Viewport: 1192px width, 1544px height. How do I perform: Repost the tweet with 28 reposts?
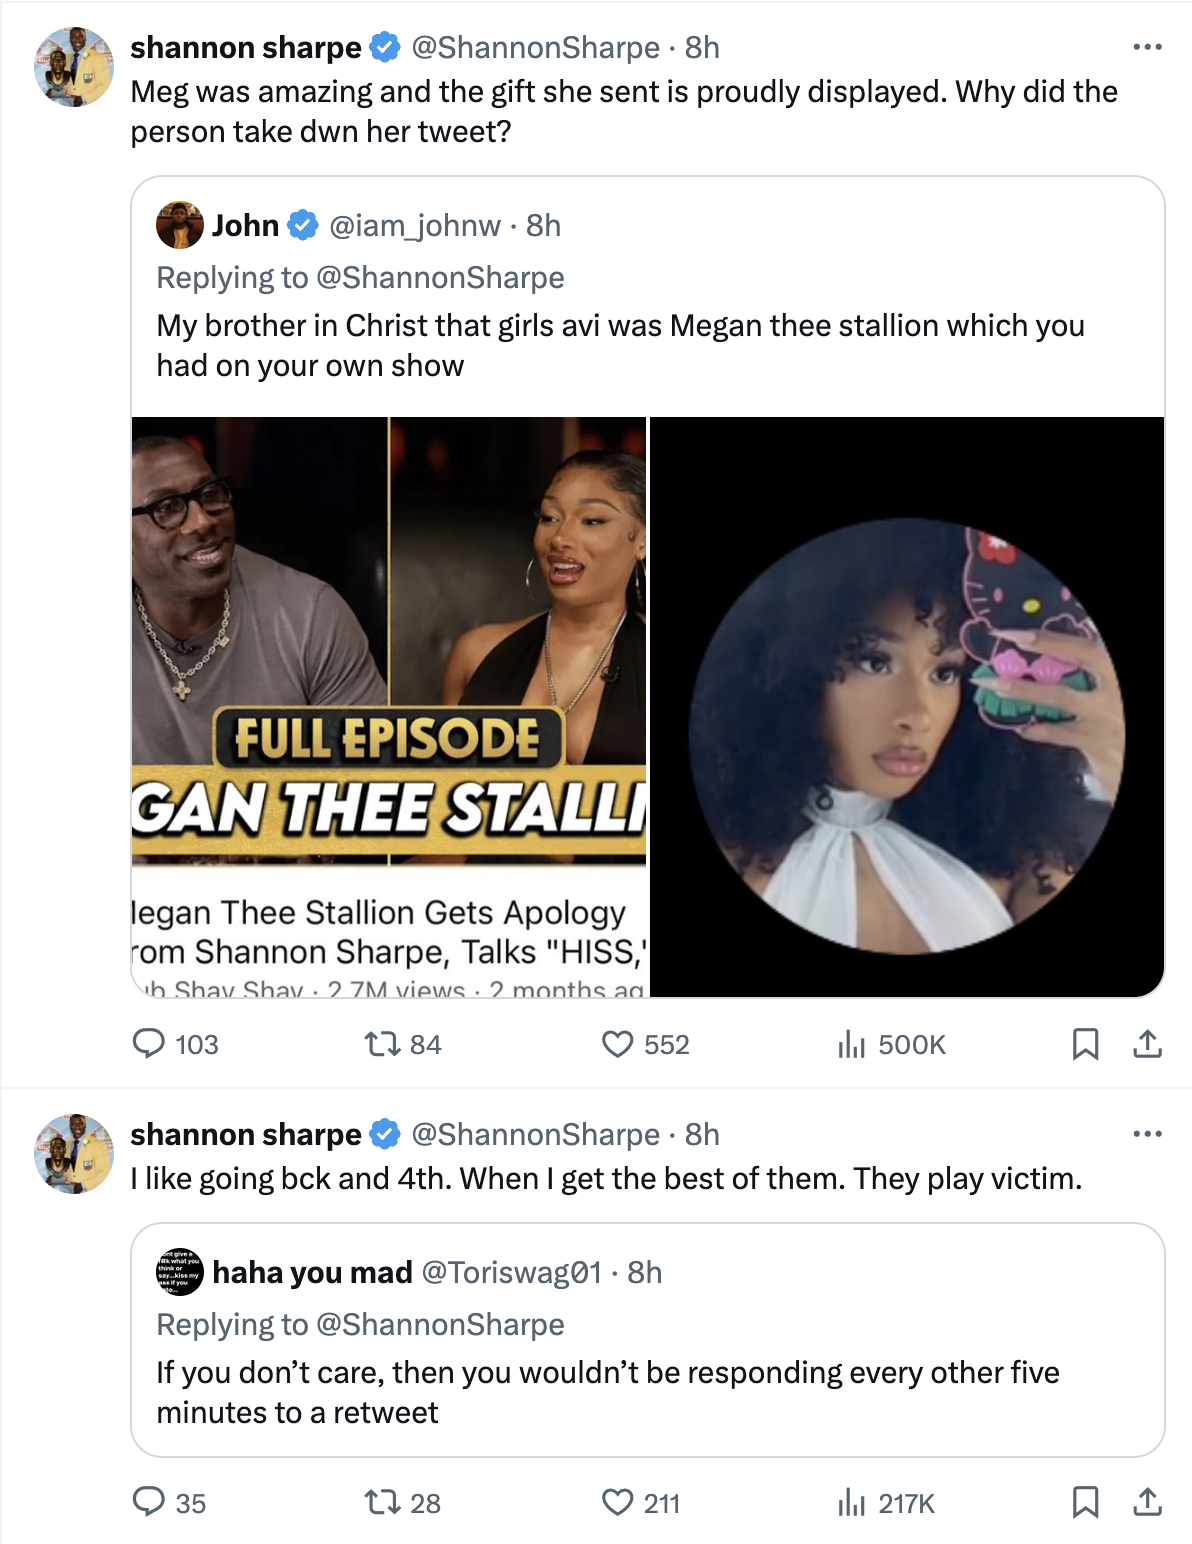pyautogui.click(x=381, y=1502)
